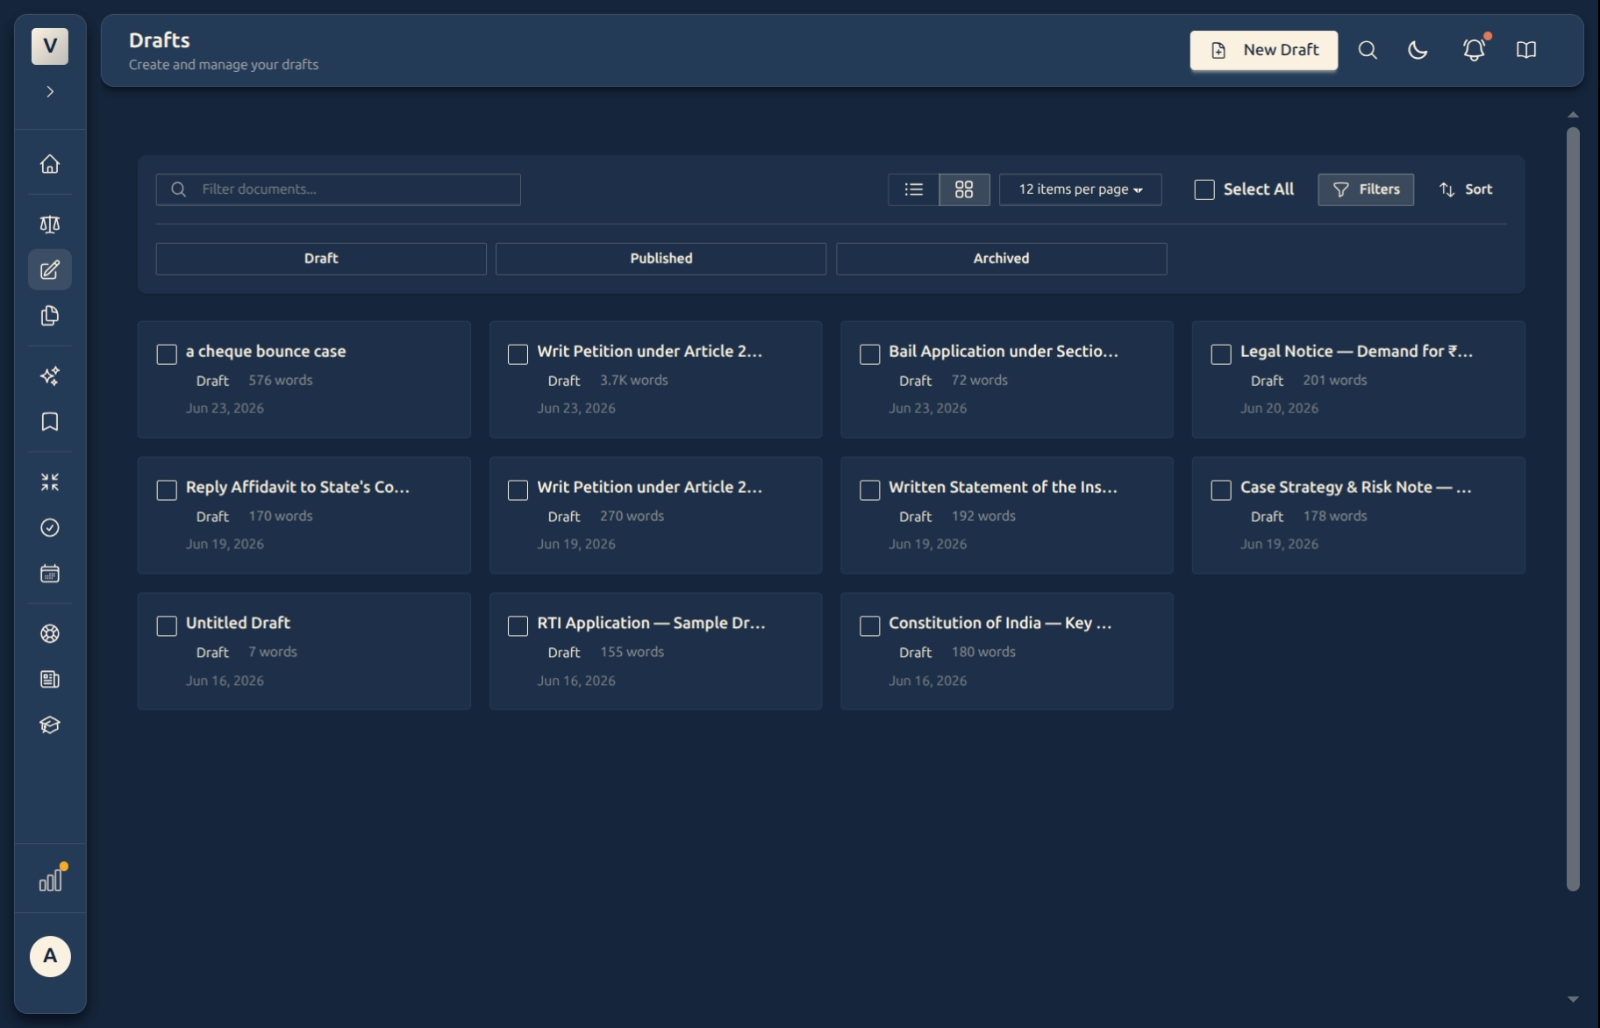Select the 3.7K words Writ Petition checkbox
The height and width of the screenshot is (1028, 1600).
coord(518,355)
